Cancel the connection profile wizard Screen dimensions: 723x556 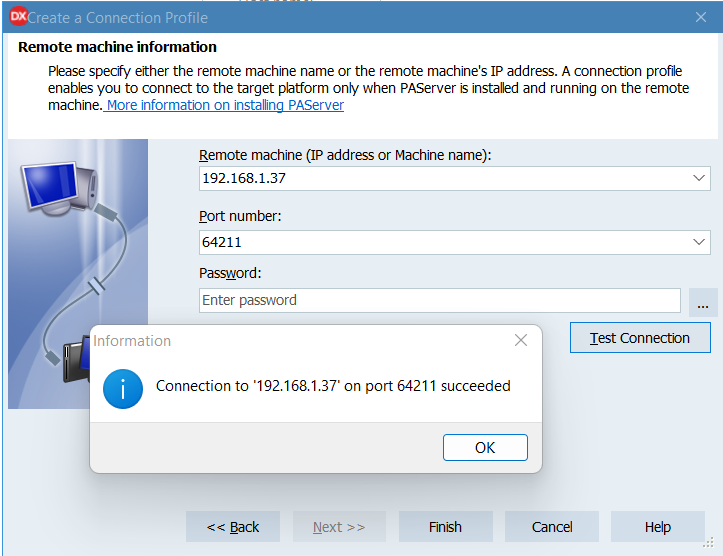tap(552, 526)
